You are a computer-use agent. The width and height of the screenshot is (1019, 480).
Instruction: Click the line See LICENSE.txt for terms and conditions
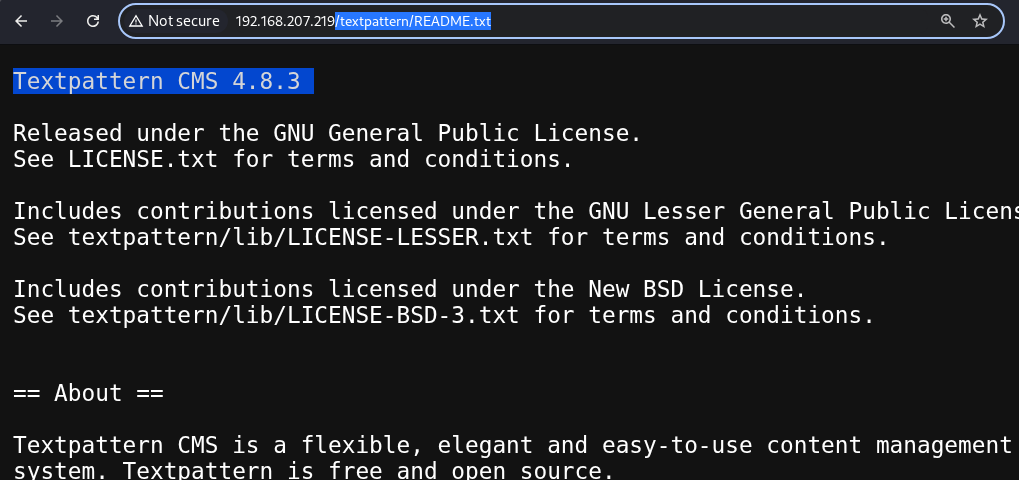point(293,159)
